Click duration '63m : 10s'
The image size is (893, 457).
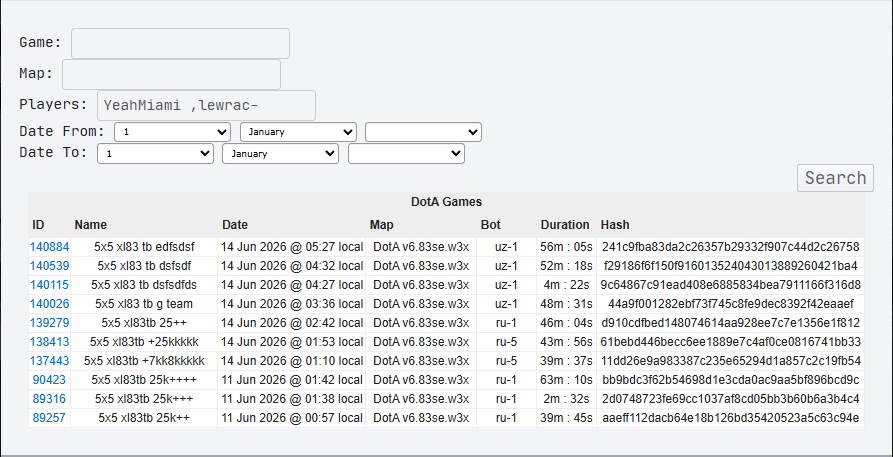coord(567,380)
